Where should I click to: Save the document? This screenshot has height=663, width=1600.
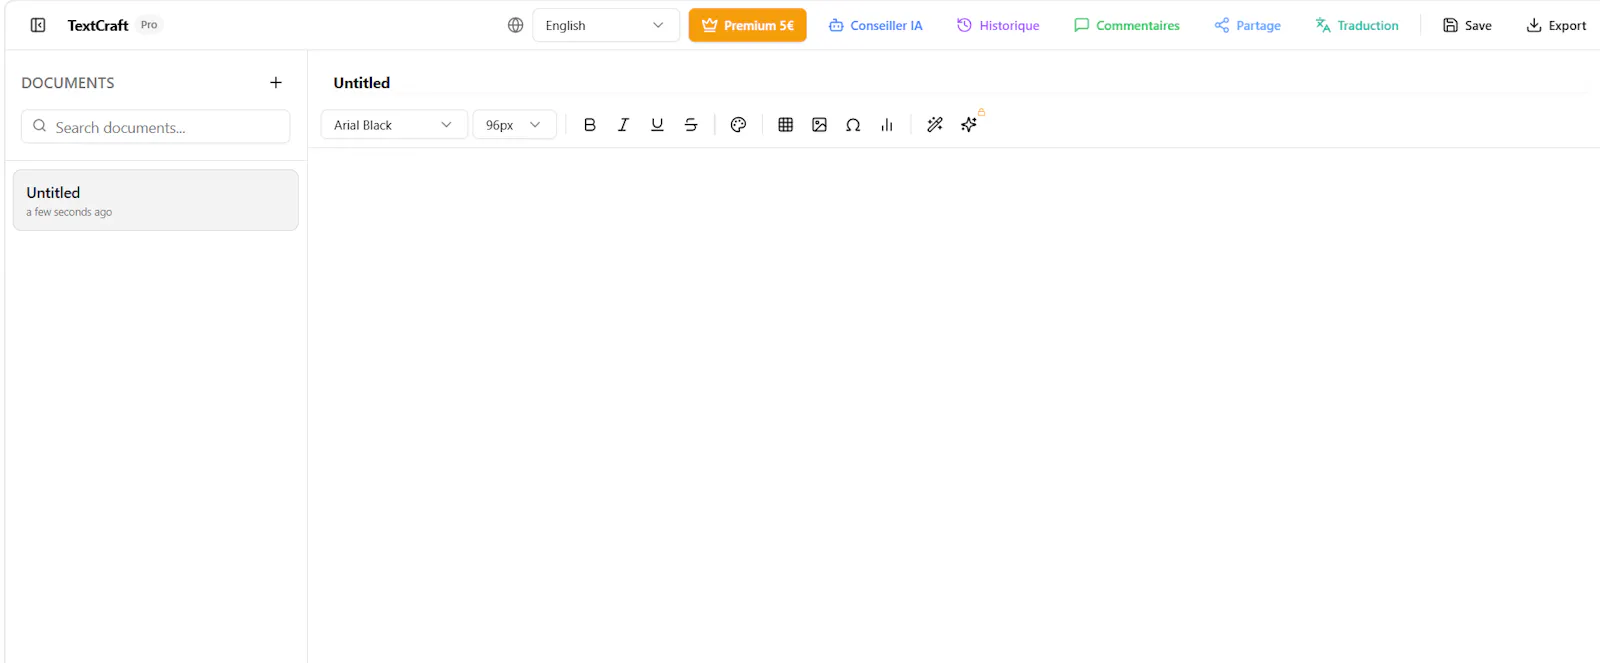1467,25
